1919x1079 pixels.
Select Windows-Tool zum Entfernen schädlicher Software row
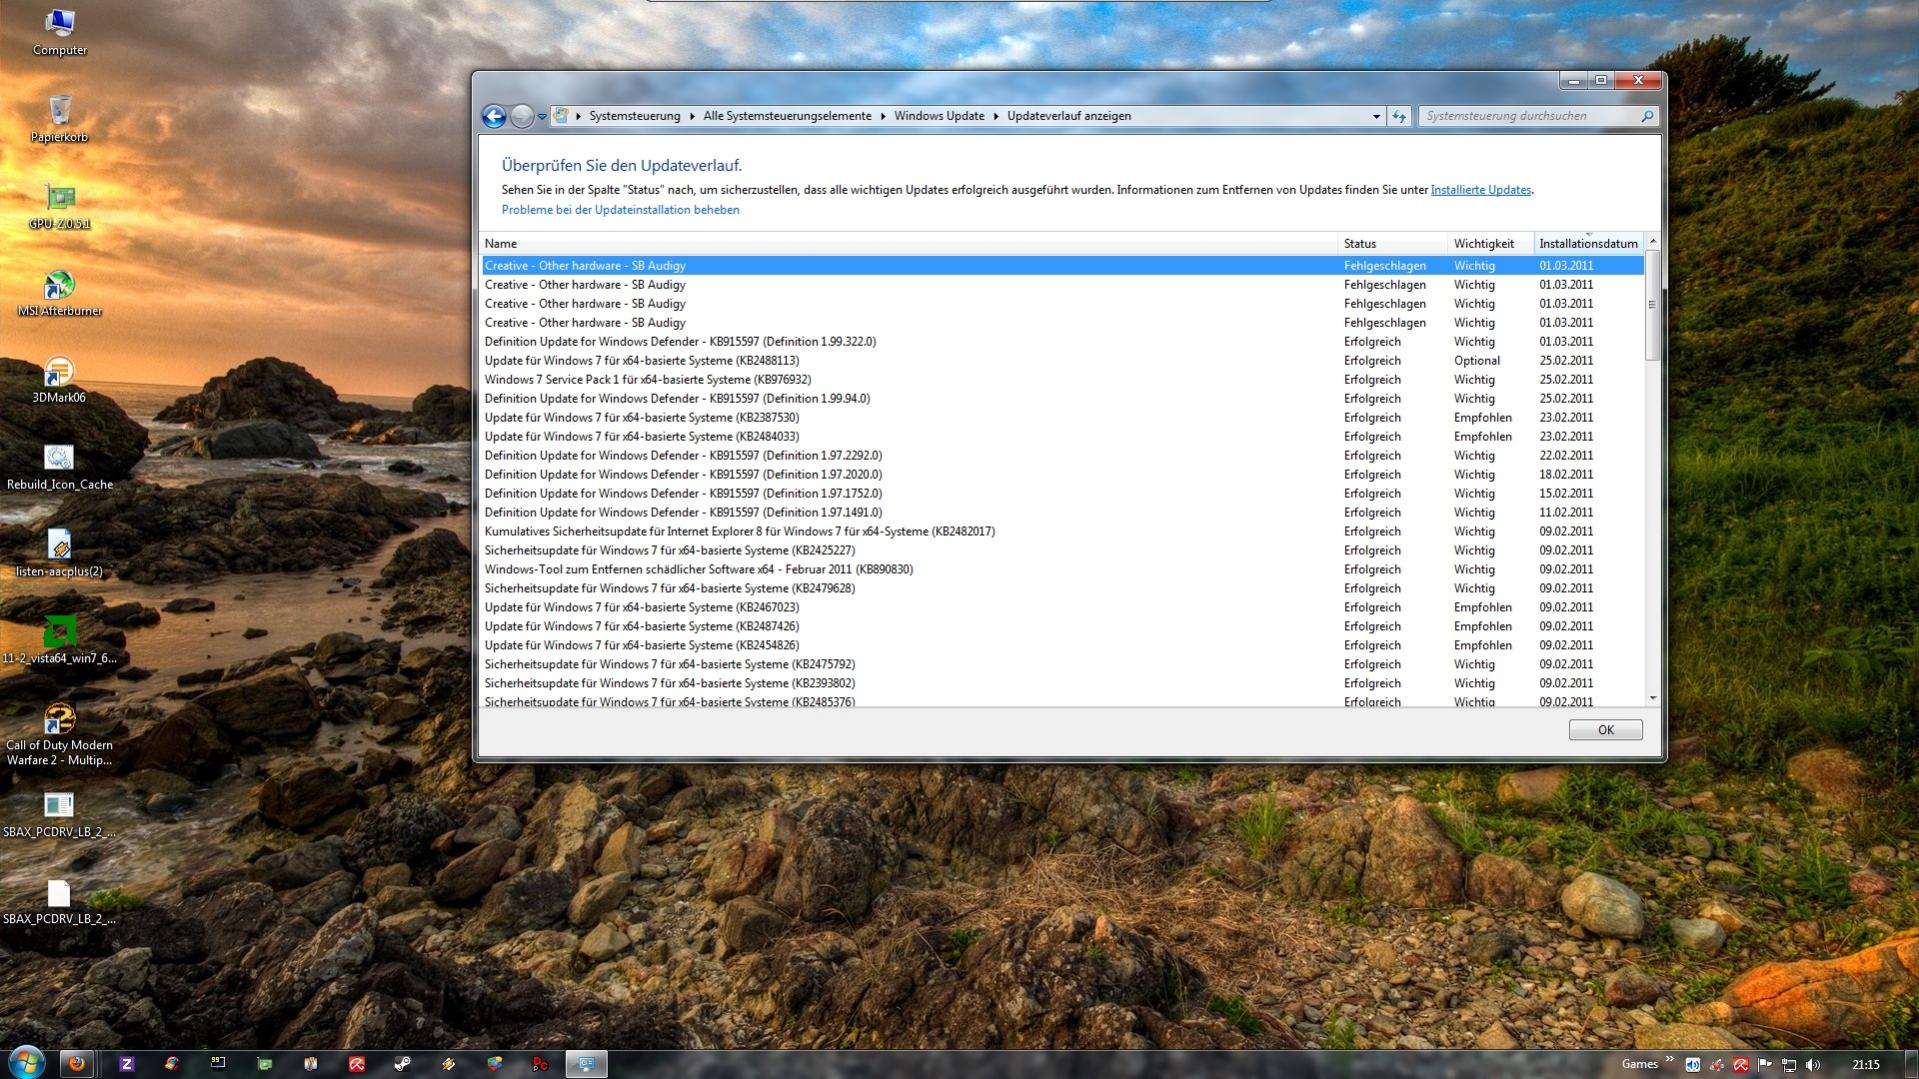point(1062,570)
